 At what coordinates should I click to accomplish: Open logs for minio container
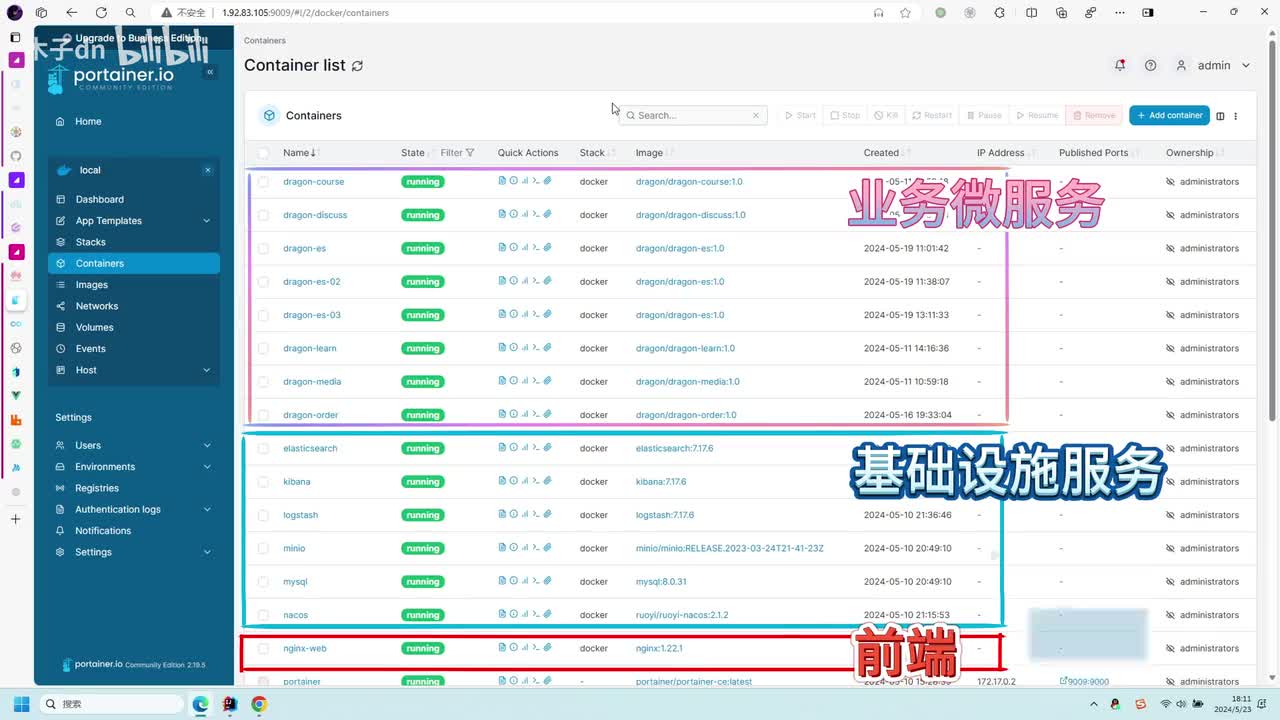point(502,547)
